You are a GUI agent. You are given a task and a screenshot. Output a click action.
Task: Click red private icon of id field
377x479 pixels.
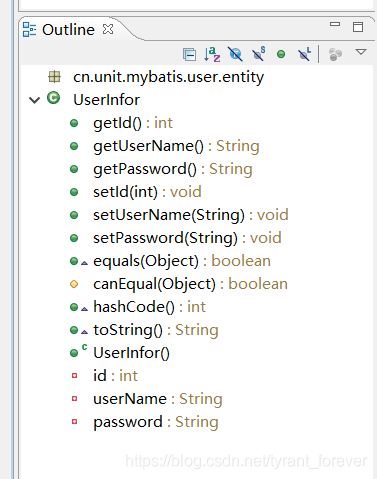(x=74, y=376)
